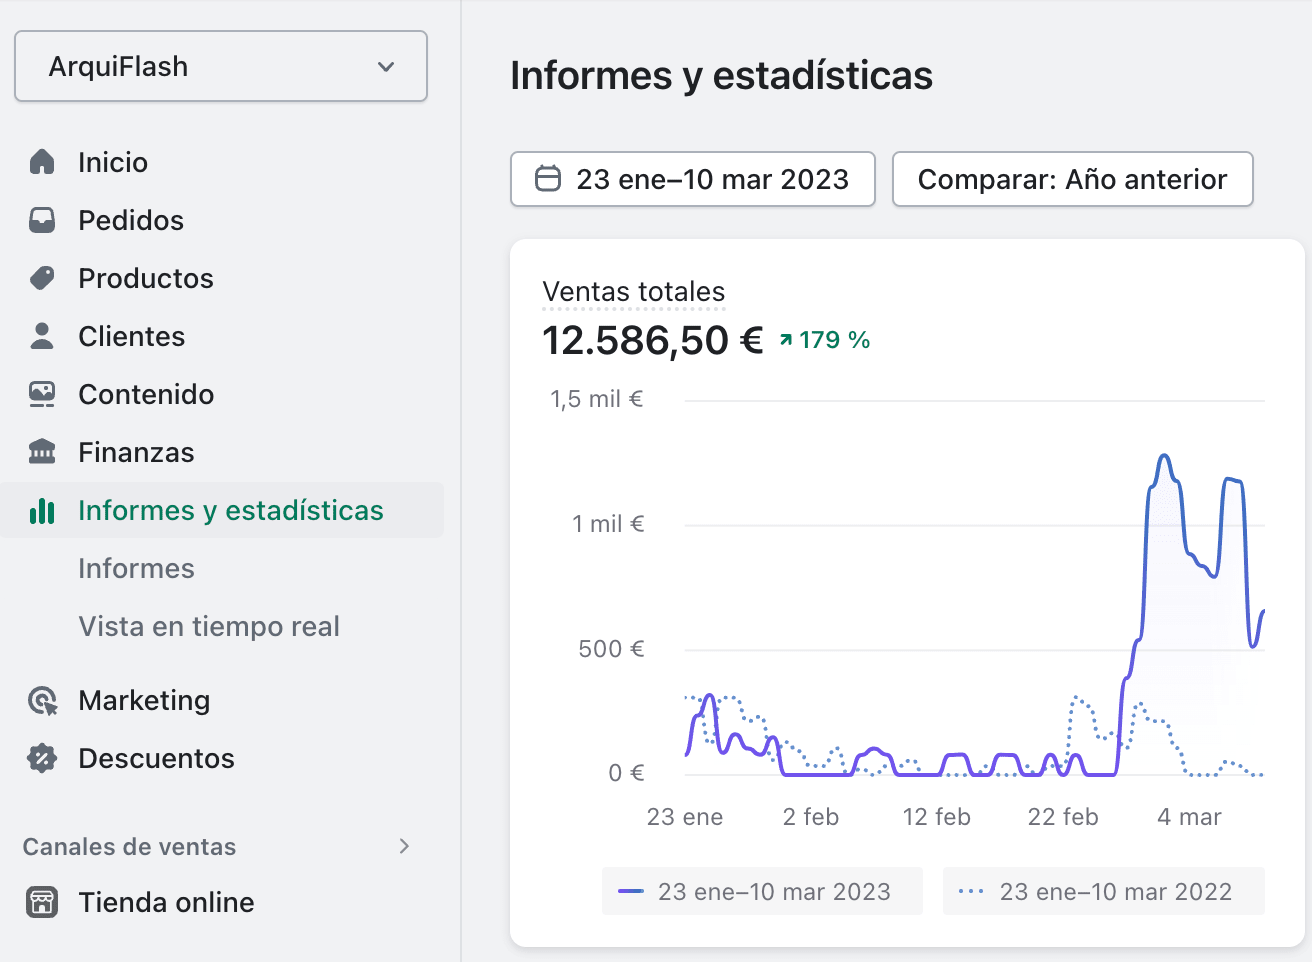The width and height of the screenshot is (1312, 962).
Task: Select the Finanzas bank icon
Action: click(x=42, y=452)
